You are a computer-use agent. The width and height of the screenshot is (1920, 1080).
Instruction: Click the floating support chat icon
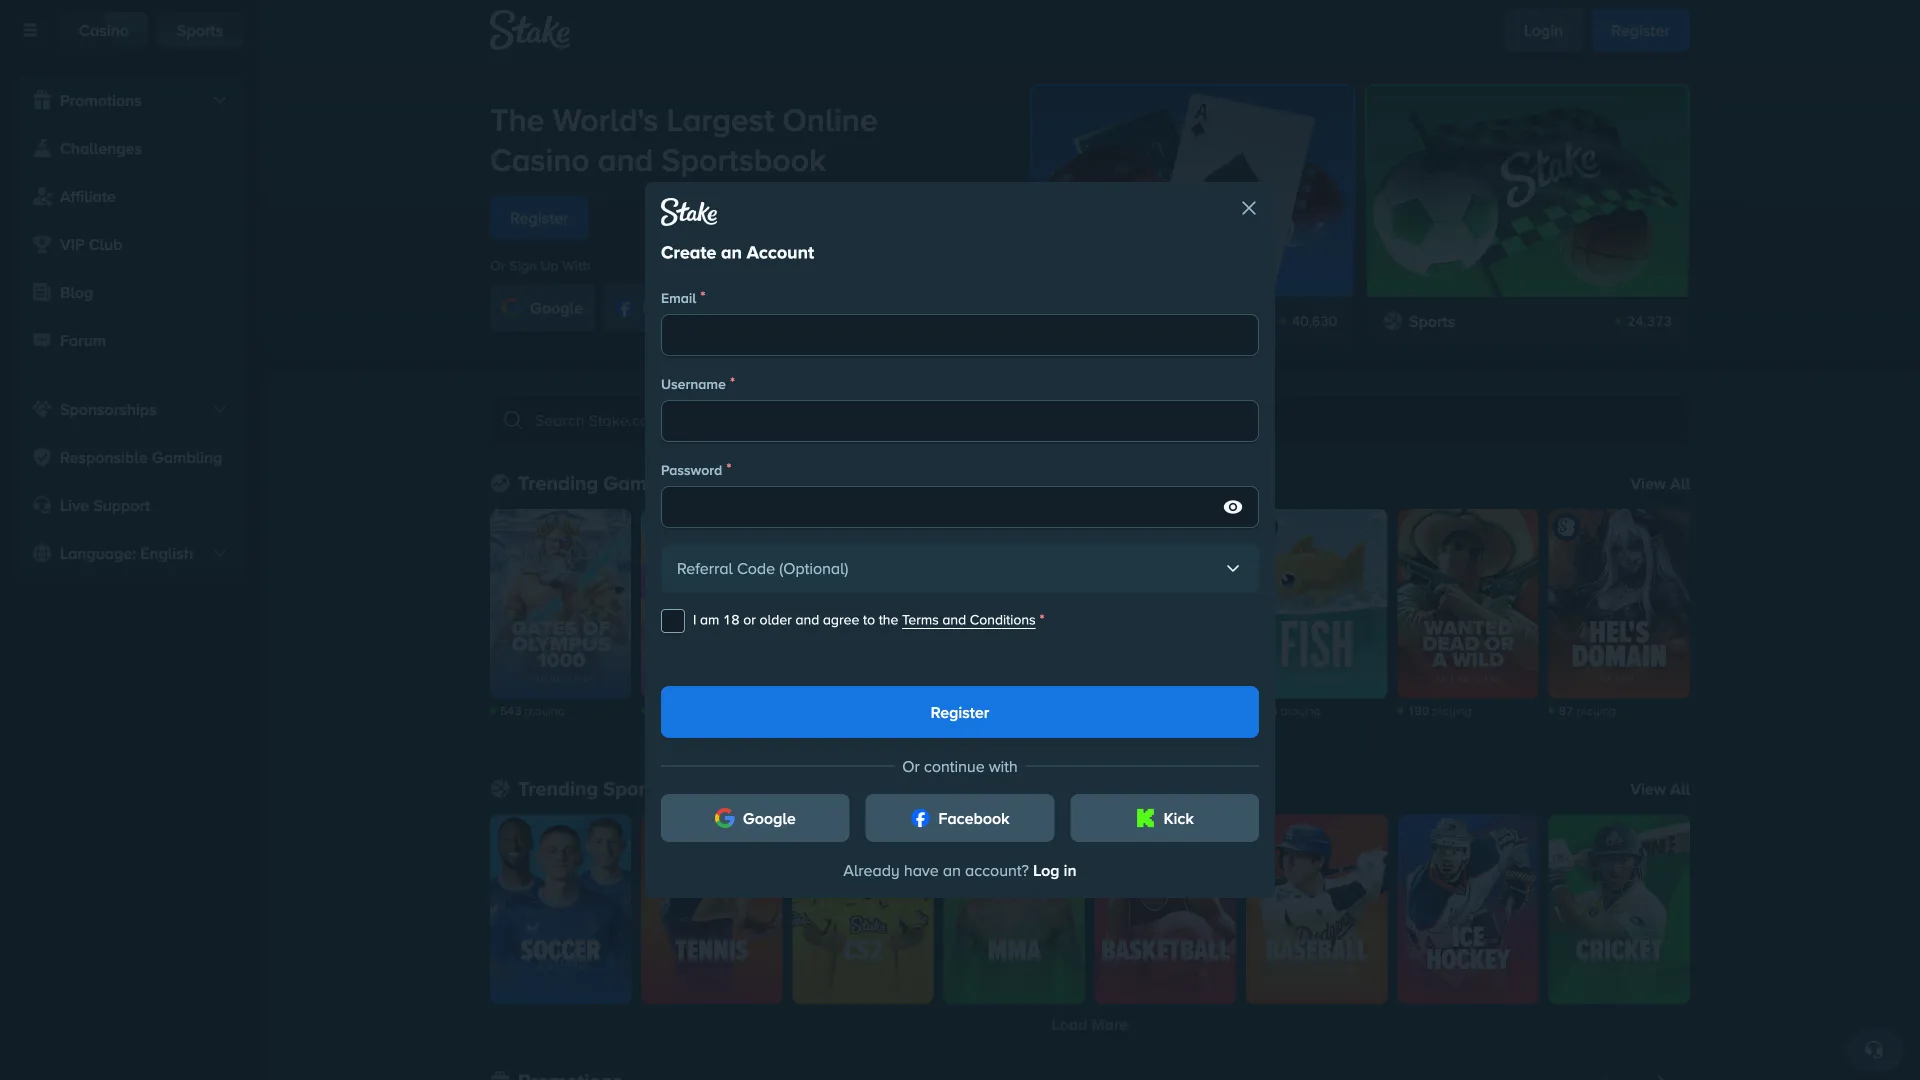[1874, 1049]
